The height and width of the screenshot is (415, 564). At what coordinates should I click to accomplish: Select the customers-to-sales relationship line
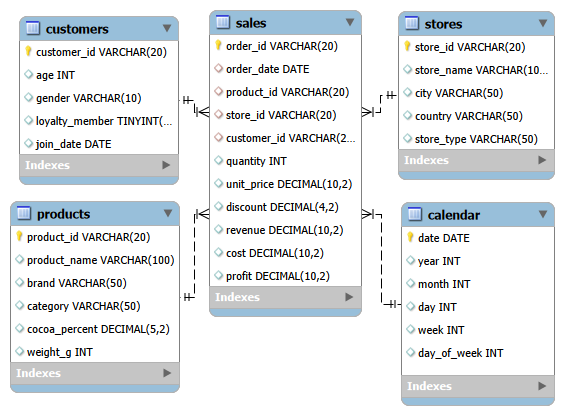point(195,106)
